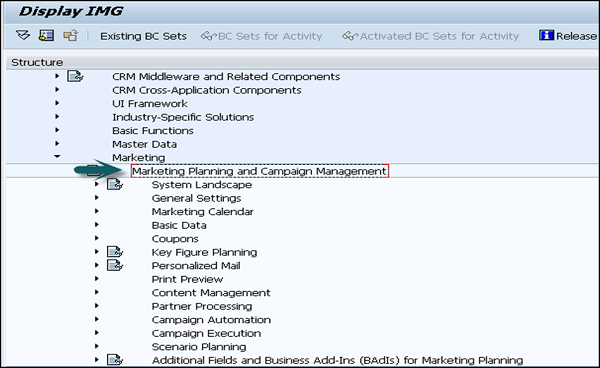Image resolution: width=600 pixels, height=368 pixels.
Task: Expand the Campaign Automation node
Action: click(x=96, y=319)
